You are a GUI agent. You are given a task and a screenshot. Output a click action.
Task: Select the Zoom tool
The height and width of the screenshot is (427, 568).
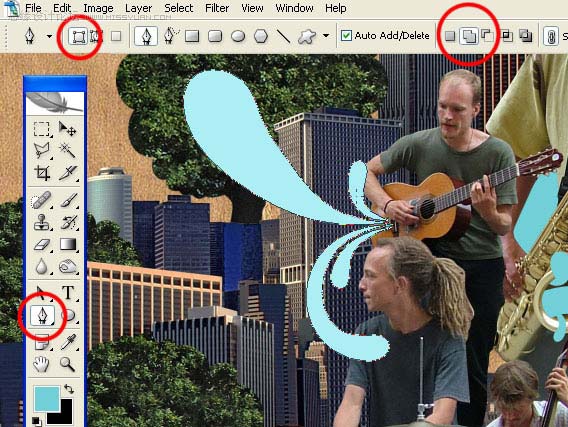67,364
